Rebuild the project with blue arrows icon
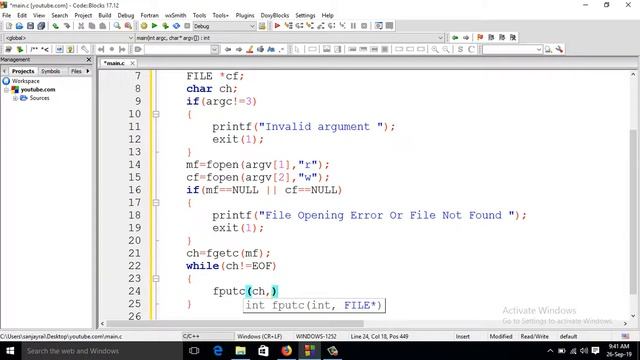The height and width of the screenshot is (360, 640). [x=176, y=26]
